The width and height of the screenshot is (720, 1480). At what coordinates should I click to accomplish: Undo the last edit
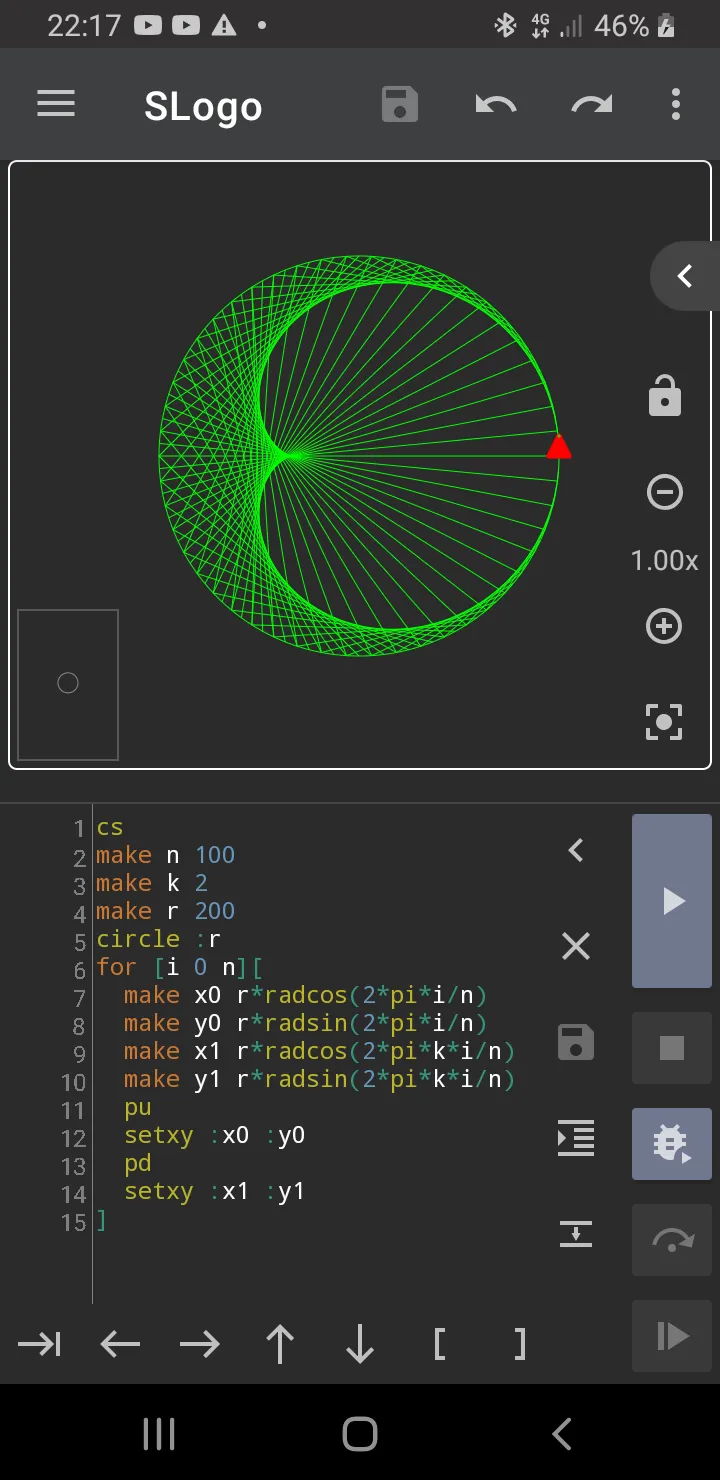pyautogui.click(x=496, y=104)
